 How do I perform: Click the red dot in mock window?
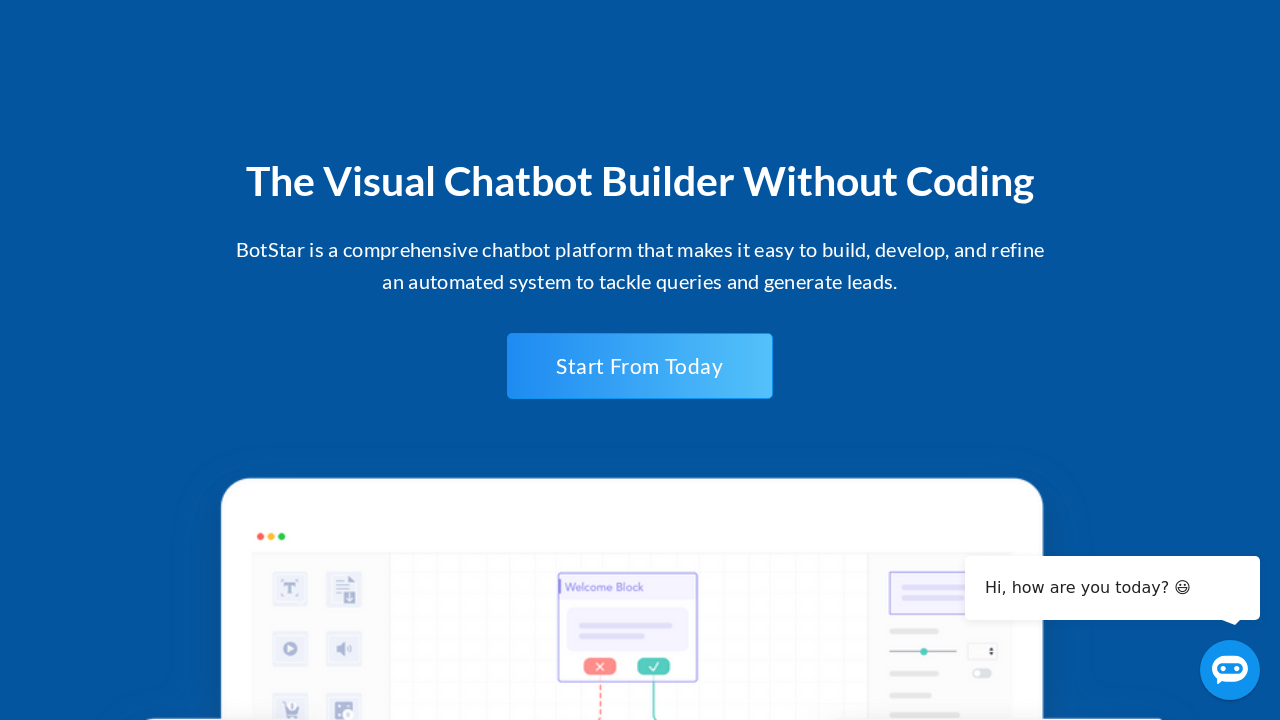coord(261,537)
